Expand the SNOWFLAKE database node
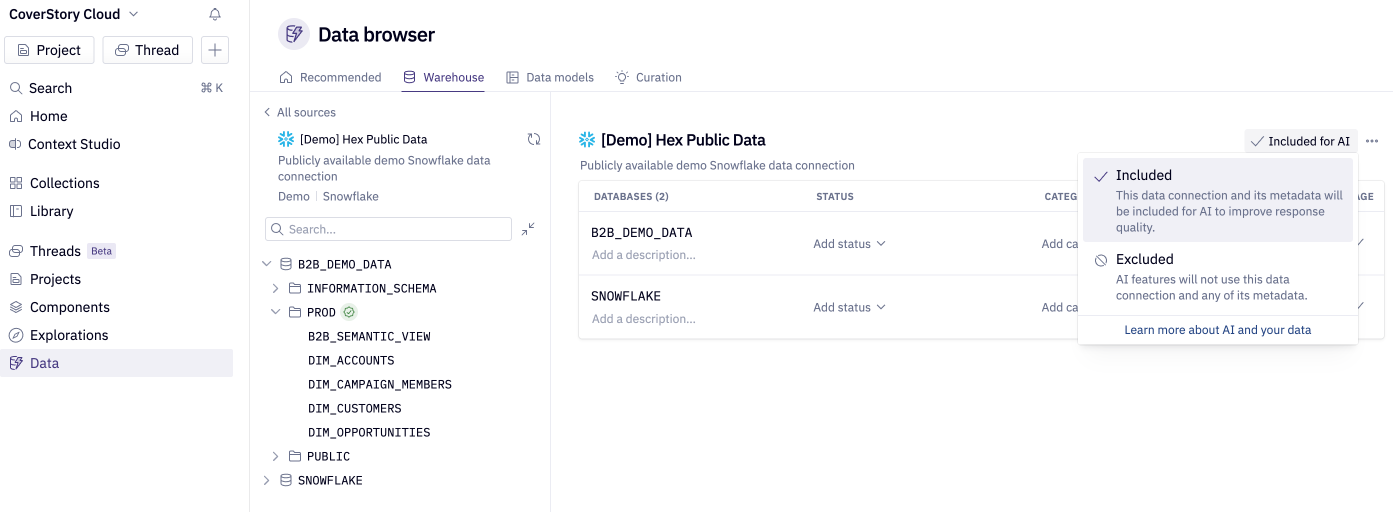 pos(266,480)
